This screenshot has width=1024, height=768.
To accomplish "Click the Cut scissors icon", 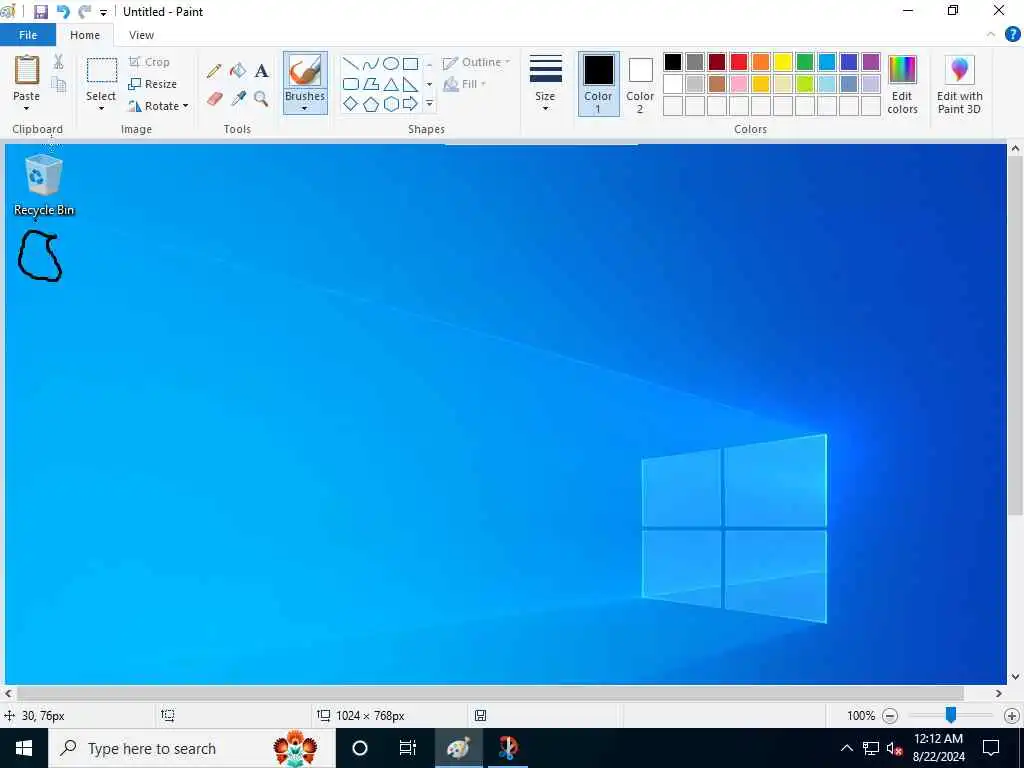I will pos(58,62).
